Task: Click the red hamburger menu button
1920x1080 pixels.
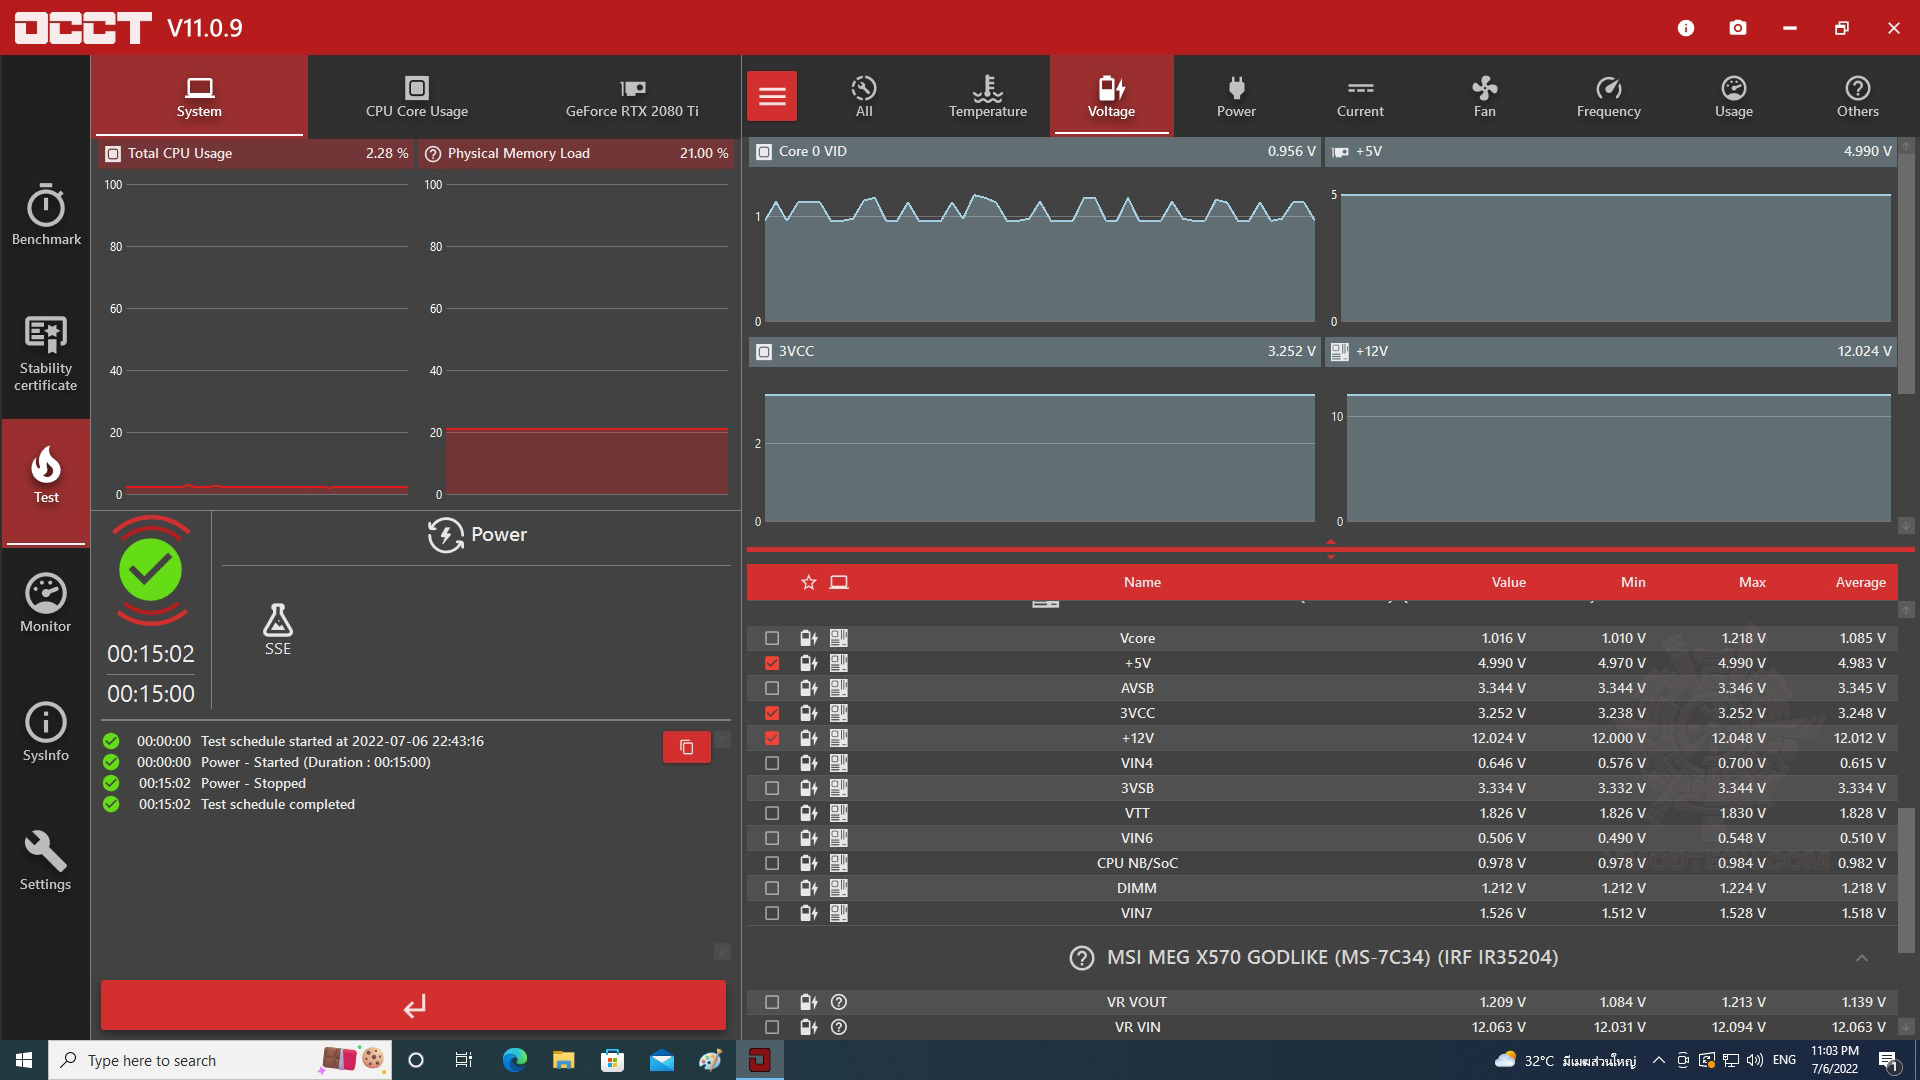Action: coord(772,96)
